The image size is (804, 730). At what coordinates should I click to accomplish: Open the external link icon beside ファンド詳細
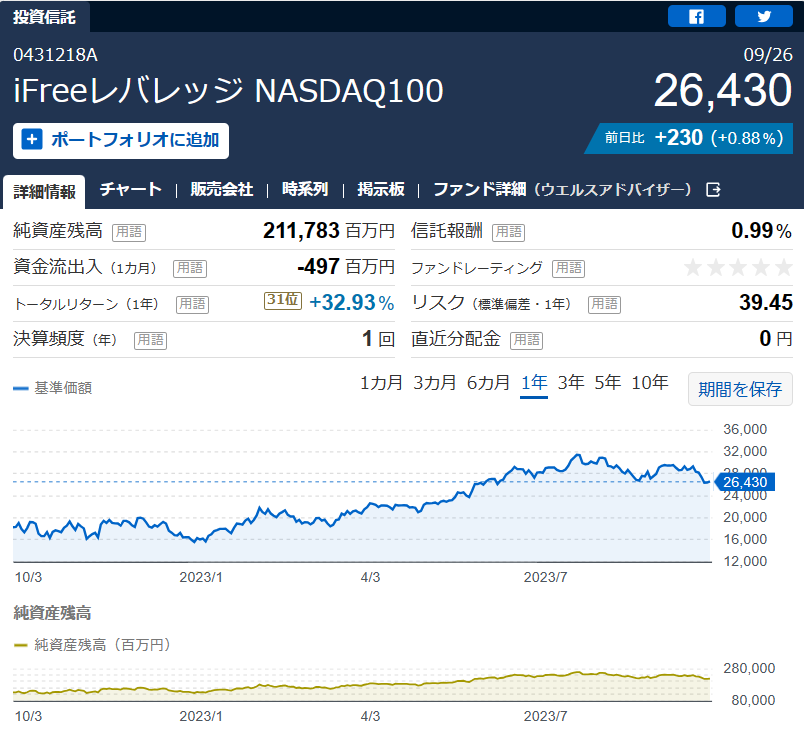[x=713, y=190]
